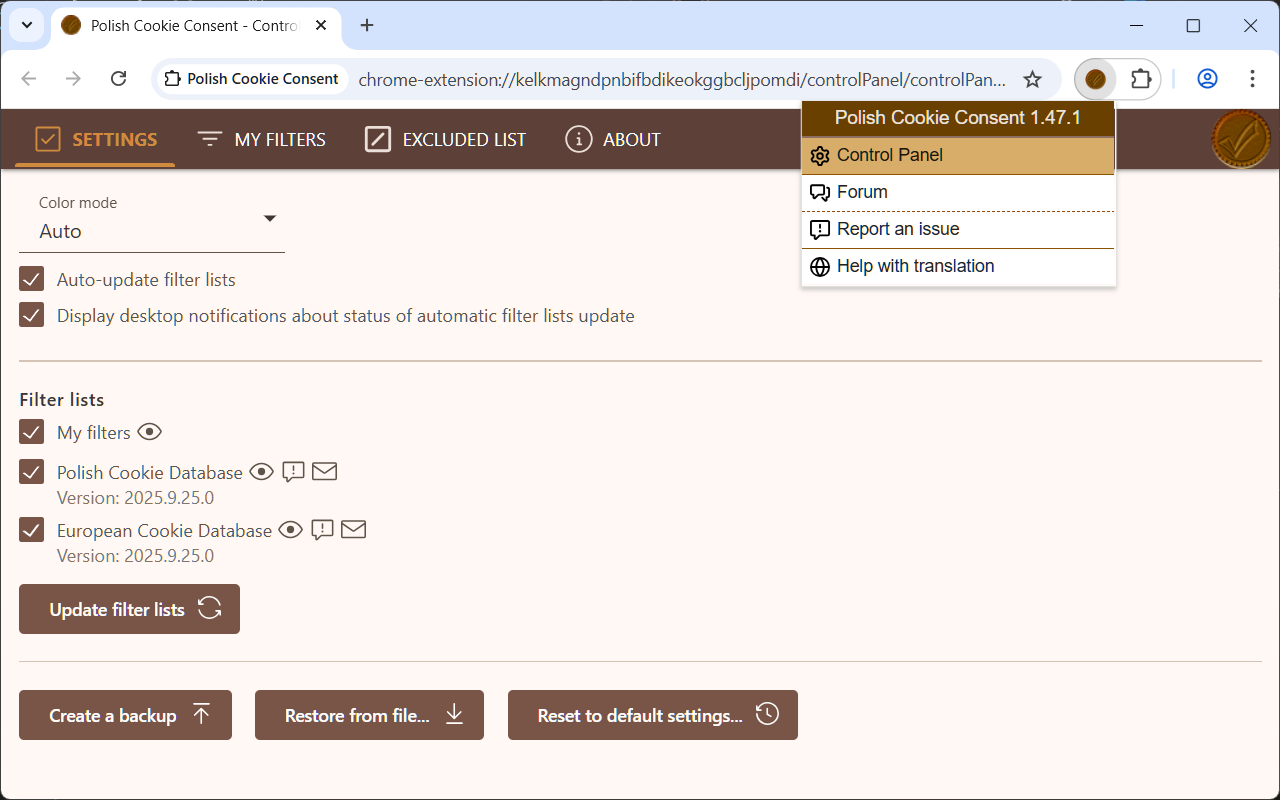Click Restore from file button
The height and width of the screenshot is (800, 1280).
tap(369, 715)
